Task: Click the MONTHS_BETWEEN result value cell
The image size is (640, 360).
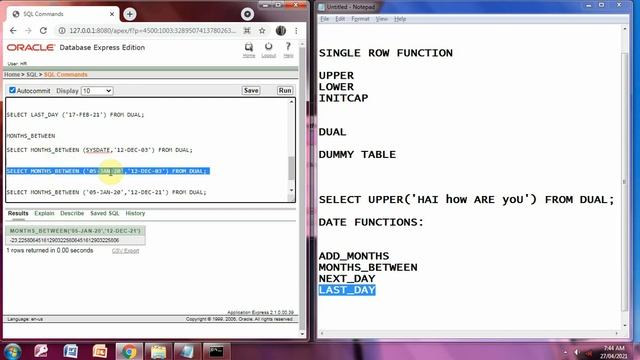Action: 76,240
